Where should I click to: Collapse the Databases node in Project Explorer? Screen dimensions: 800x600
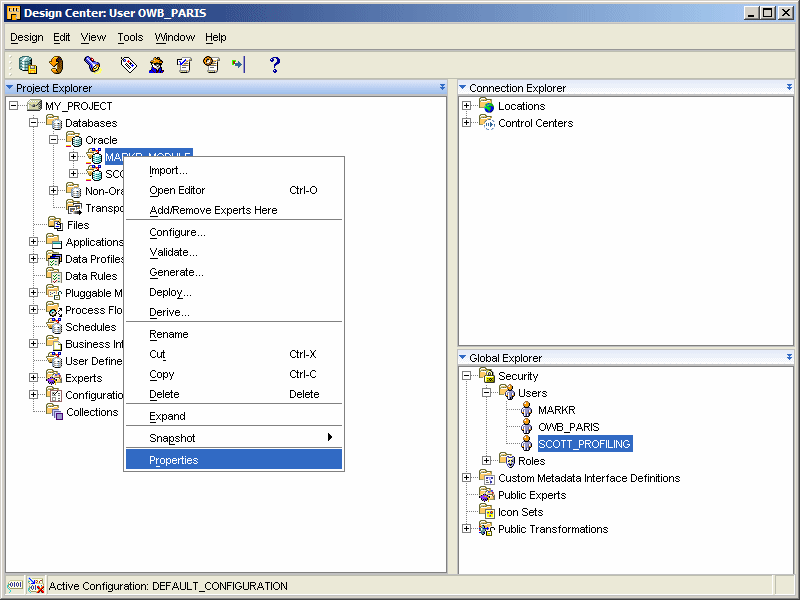click(34, 123)
